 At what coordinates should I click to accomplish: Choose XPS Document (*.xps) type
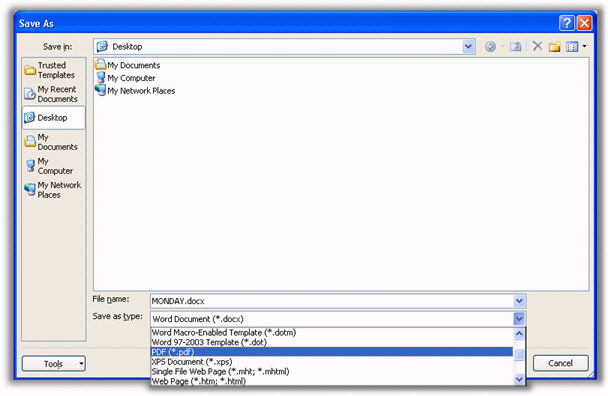(x=332, y=361)
